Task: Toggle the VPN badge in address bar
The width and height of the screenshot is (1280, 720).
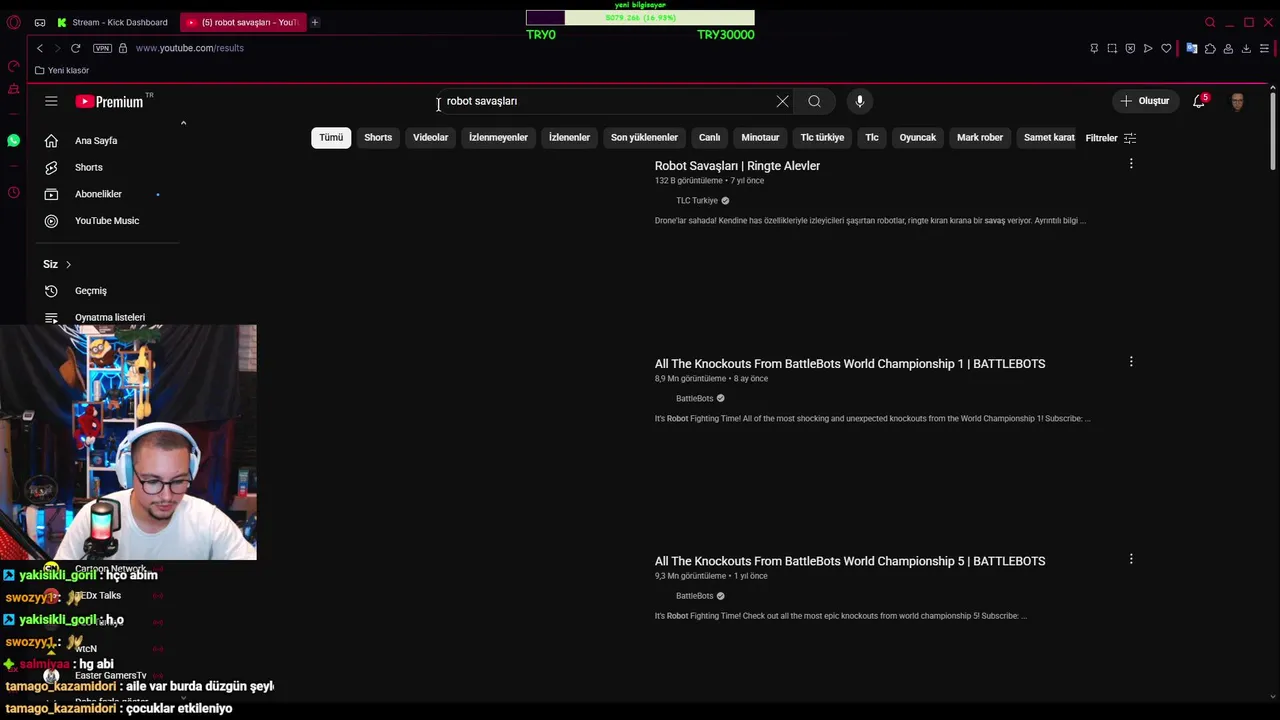Action: pos(102,48)
